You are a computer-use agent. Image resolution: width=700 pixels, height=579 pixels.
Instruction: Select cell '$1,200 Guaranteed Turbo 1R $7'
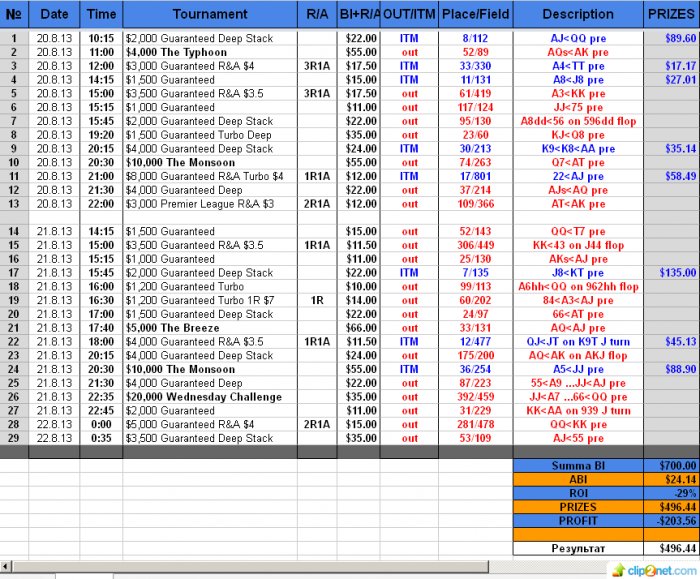(210, 300)
